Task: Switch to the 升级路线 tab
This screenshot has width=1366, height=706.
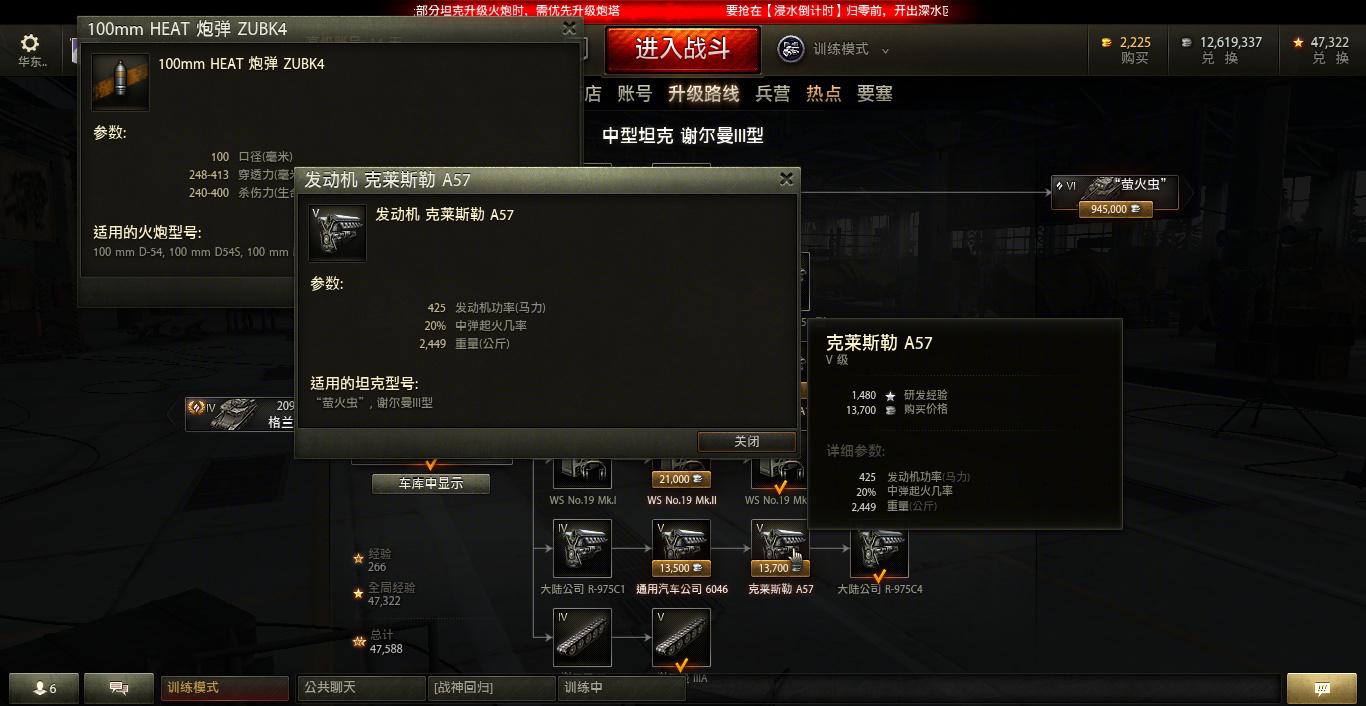Action: click(703, 93)
